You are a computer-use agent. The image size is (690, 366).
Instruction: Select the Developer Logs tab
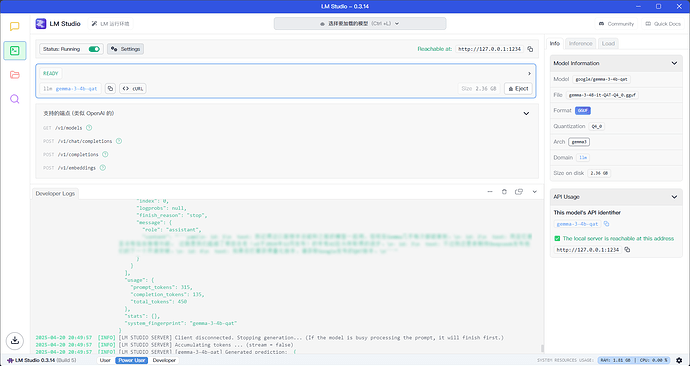[x=55, y=194]
